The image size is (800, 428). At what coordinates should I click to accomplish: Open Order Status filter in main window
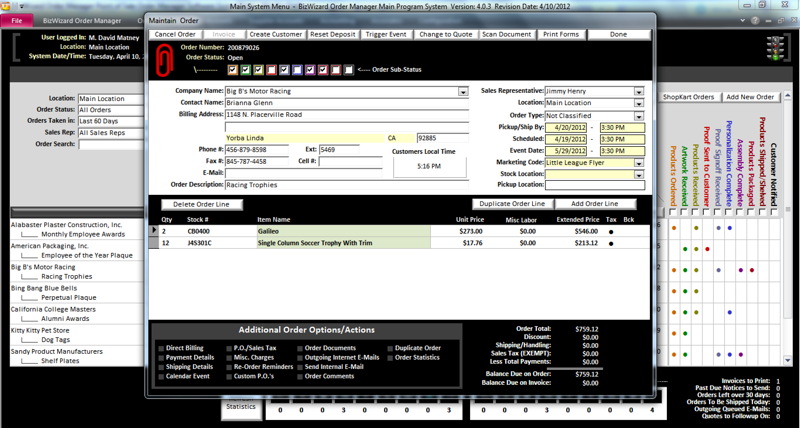pyautogui.click(x=111, y=110)
